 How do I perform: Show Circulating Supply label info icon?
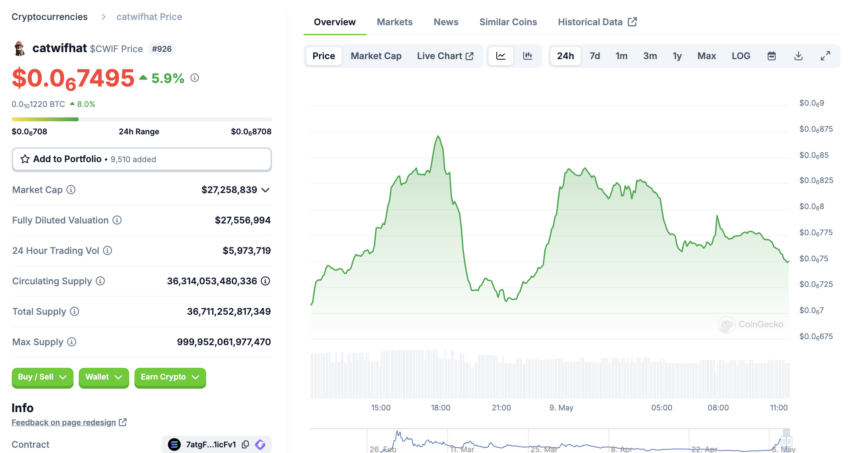point(100,281)
